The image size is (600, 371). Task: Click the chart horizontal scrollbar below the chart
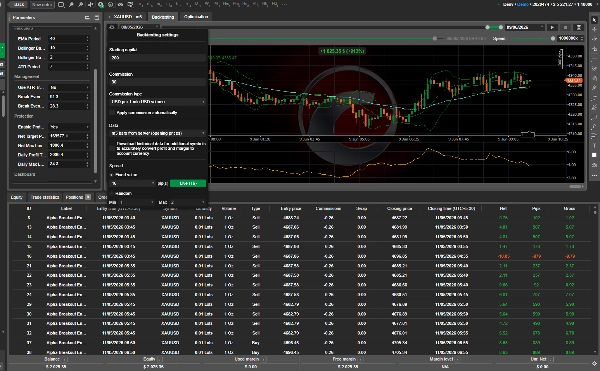pos(576,187)
